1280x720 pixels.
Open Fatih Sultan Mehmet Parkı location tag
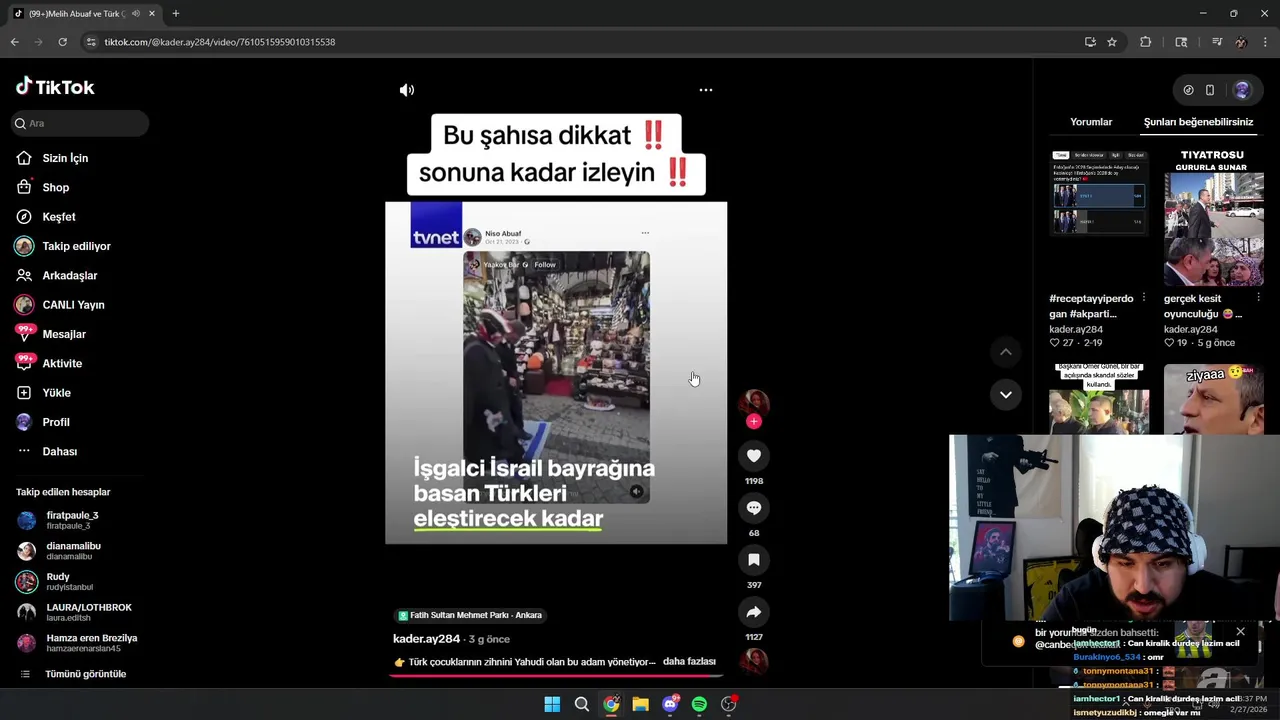(470, 616)
